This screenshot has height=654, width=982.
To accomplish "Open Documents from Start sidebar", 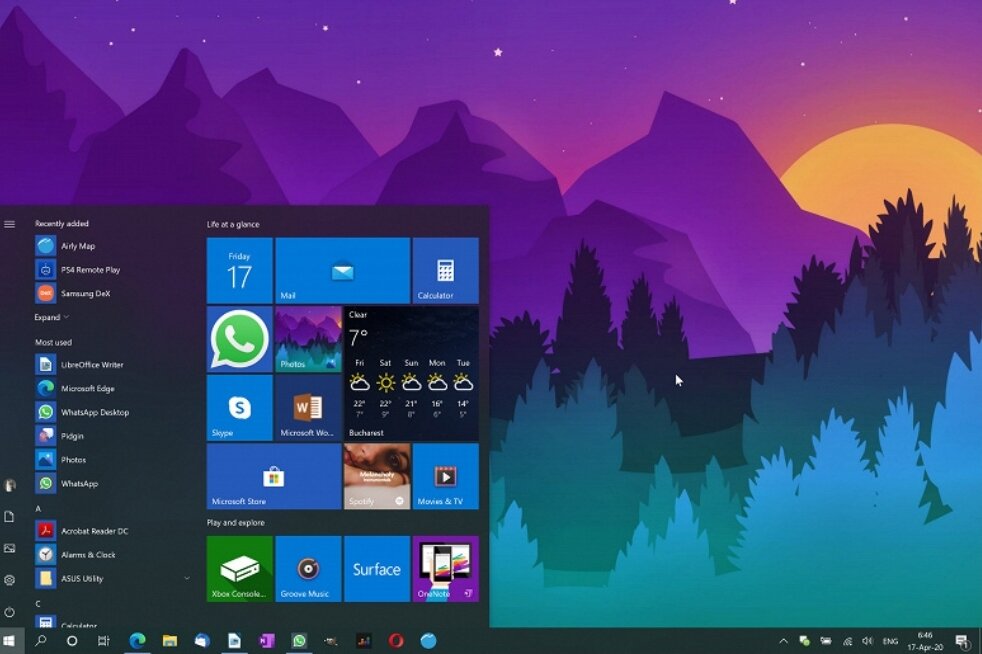I will pos(9,517).
